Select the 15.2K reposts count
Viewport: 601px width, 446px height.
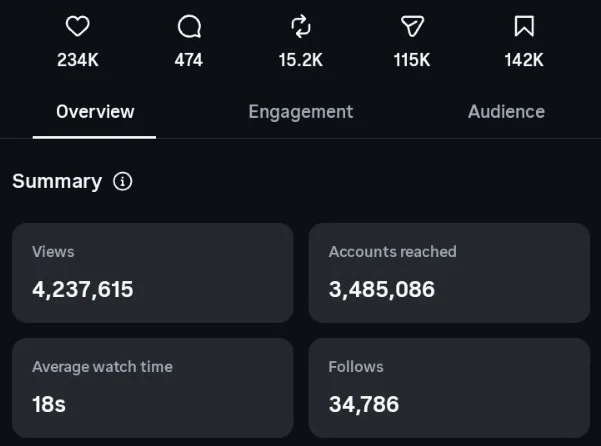pyautogui.click(x=301, y=60)
